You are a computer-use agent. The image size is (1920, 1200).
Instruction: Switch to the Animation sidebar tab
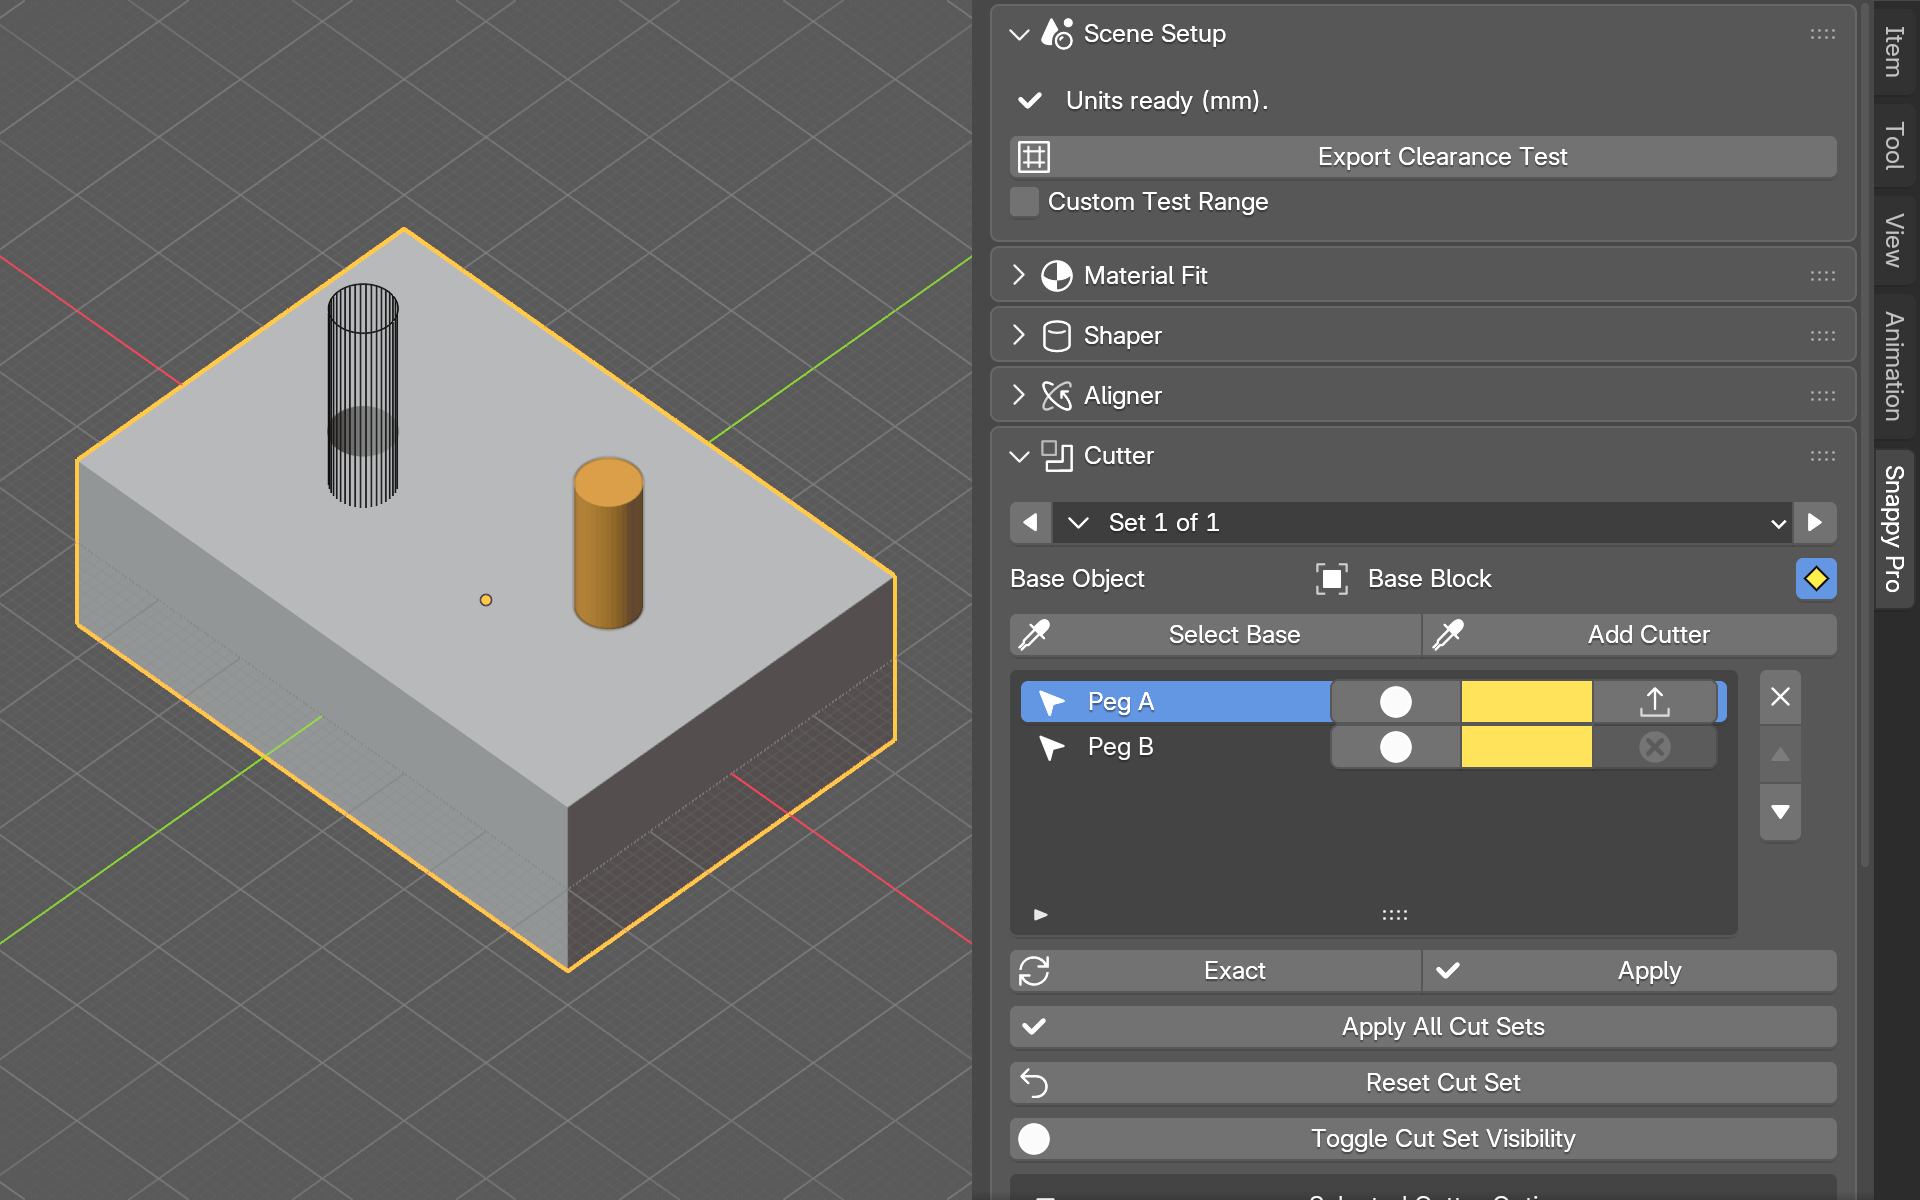click(x=1894, y=366)
